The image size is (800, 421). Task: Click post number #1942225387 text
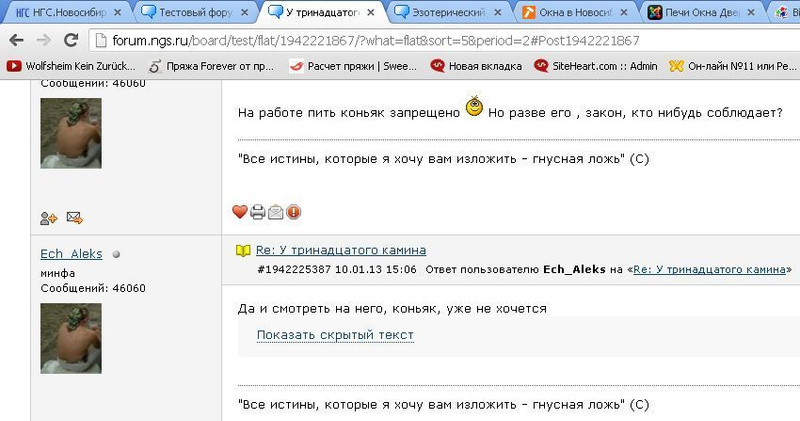click(x=294, y=269)
